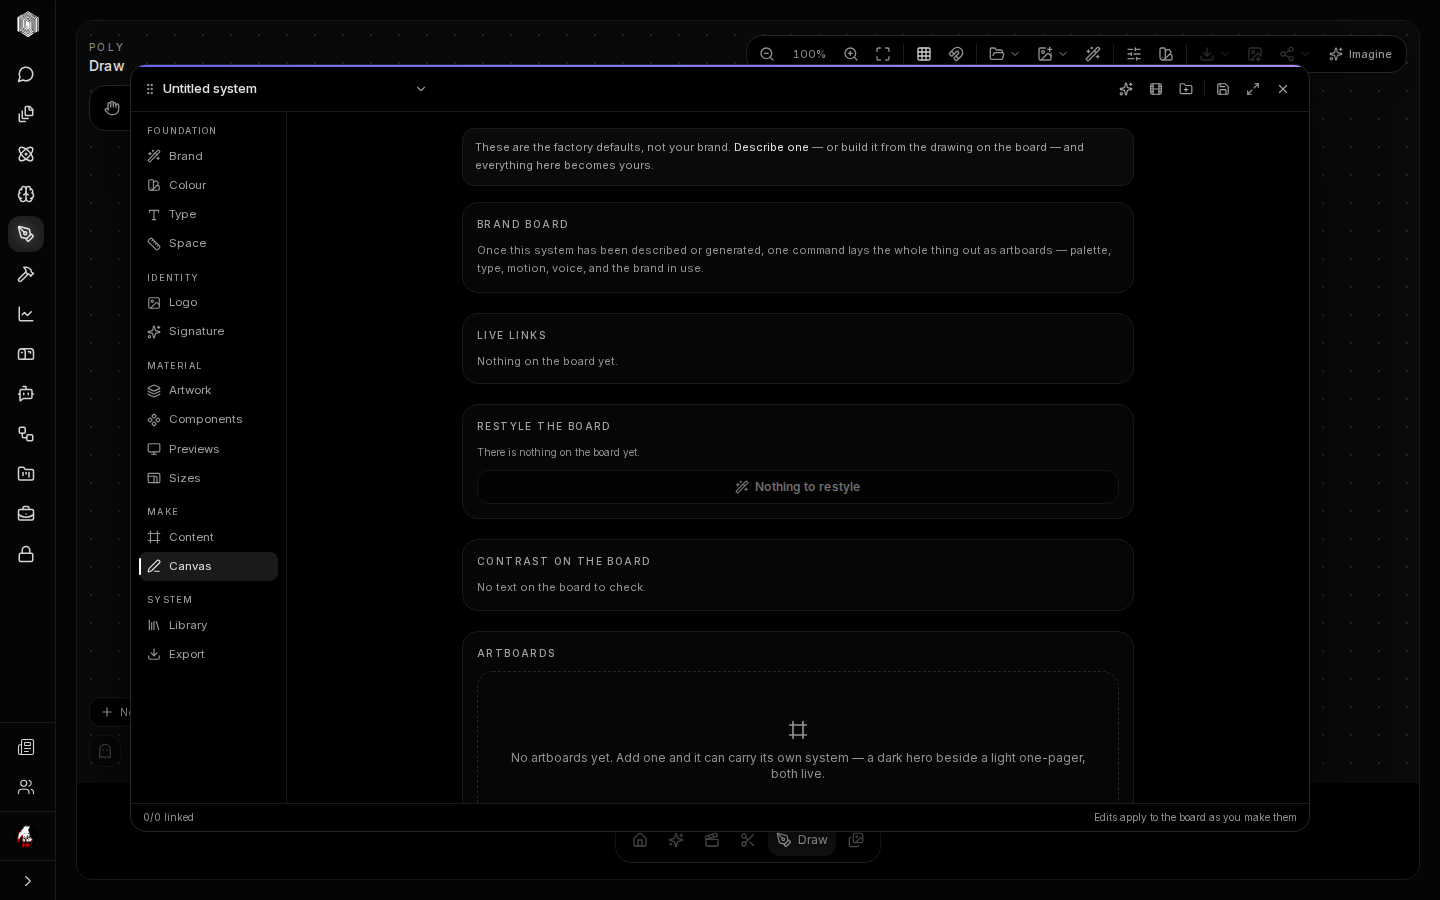
Task: Open the Colour section
Action: pyautogui.click(x=209, y=185)
